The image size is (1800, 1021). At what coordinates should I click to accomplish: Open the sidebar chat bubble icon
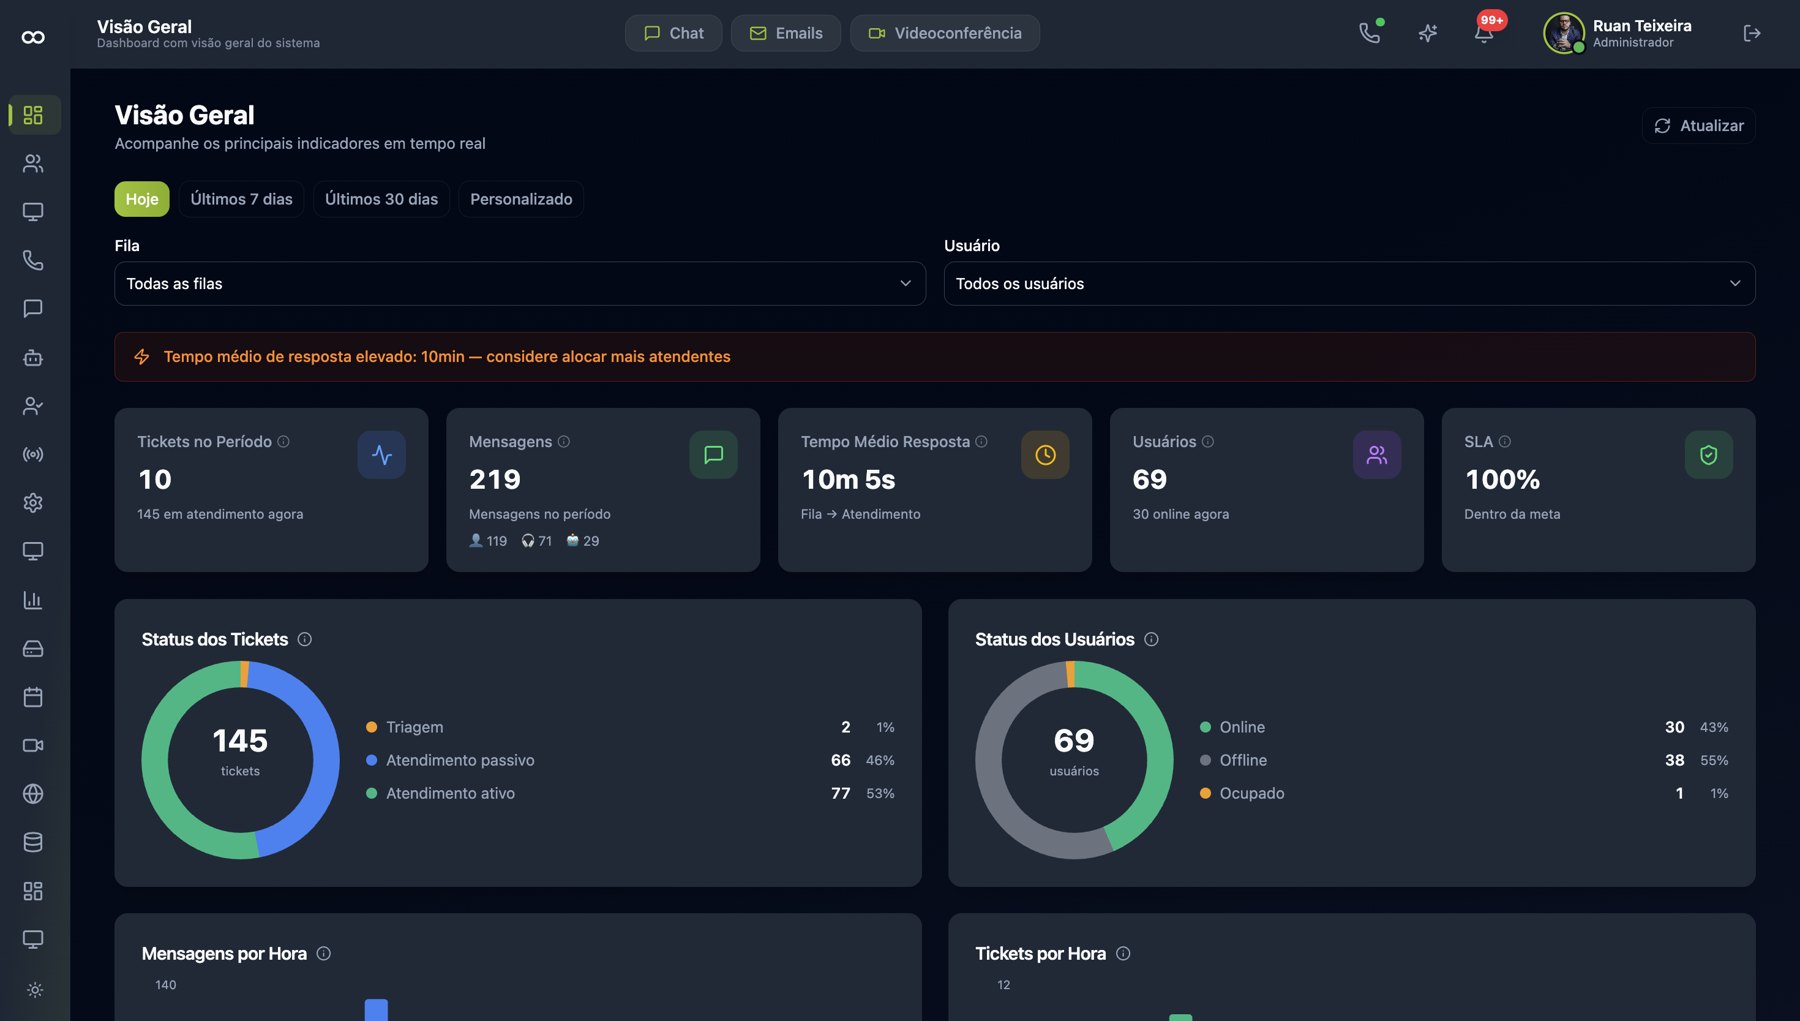(33, 308)
